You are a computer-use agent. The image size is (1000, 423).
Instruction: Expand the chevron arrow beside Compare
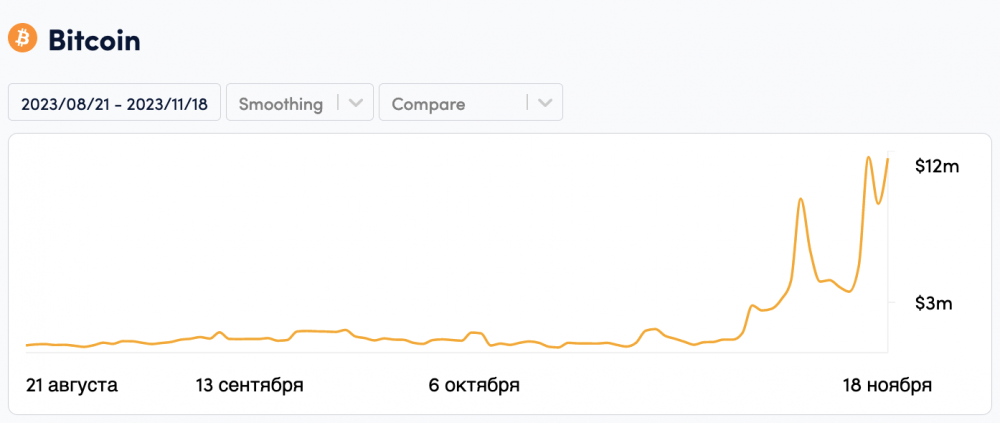(x=544, y=103)
